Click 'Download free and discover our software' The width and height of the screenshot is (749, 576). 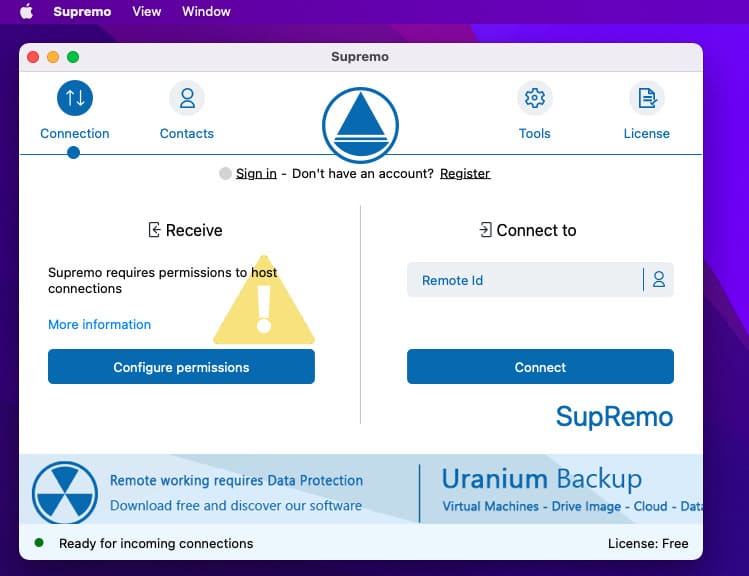236,505
